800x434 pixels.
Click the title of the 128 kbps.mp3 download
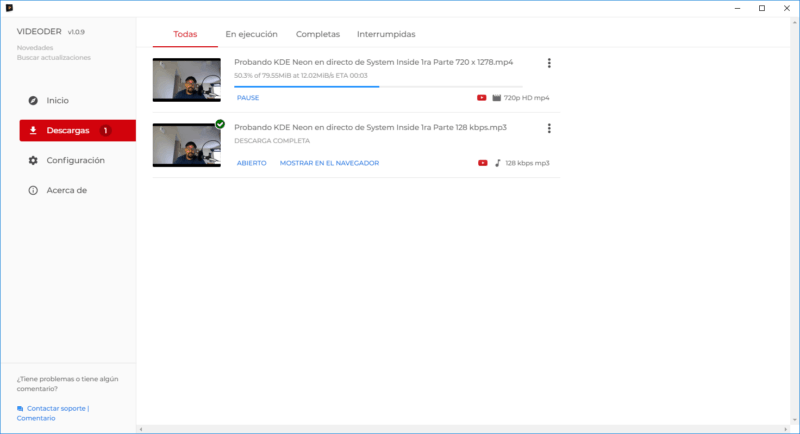pyautogui.click(x=370, y=127)
